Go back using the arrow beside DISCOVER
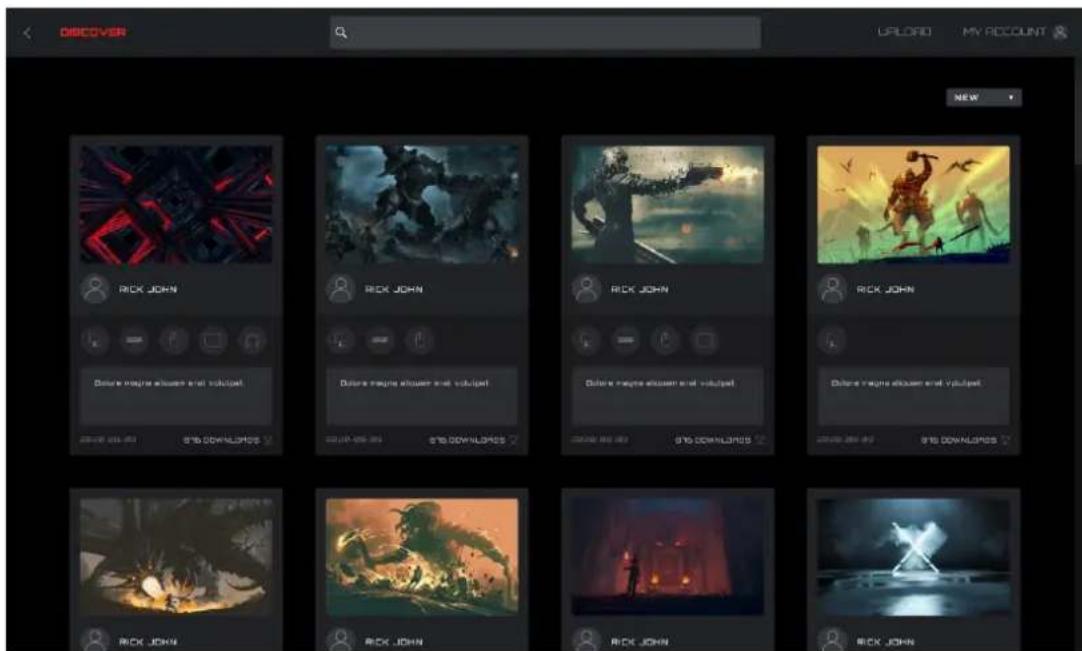This screenshot has width=1082, height=651. pyautogui.click(x=28, y=32)
